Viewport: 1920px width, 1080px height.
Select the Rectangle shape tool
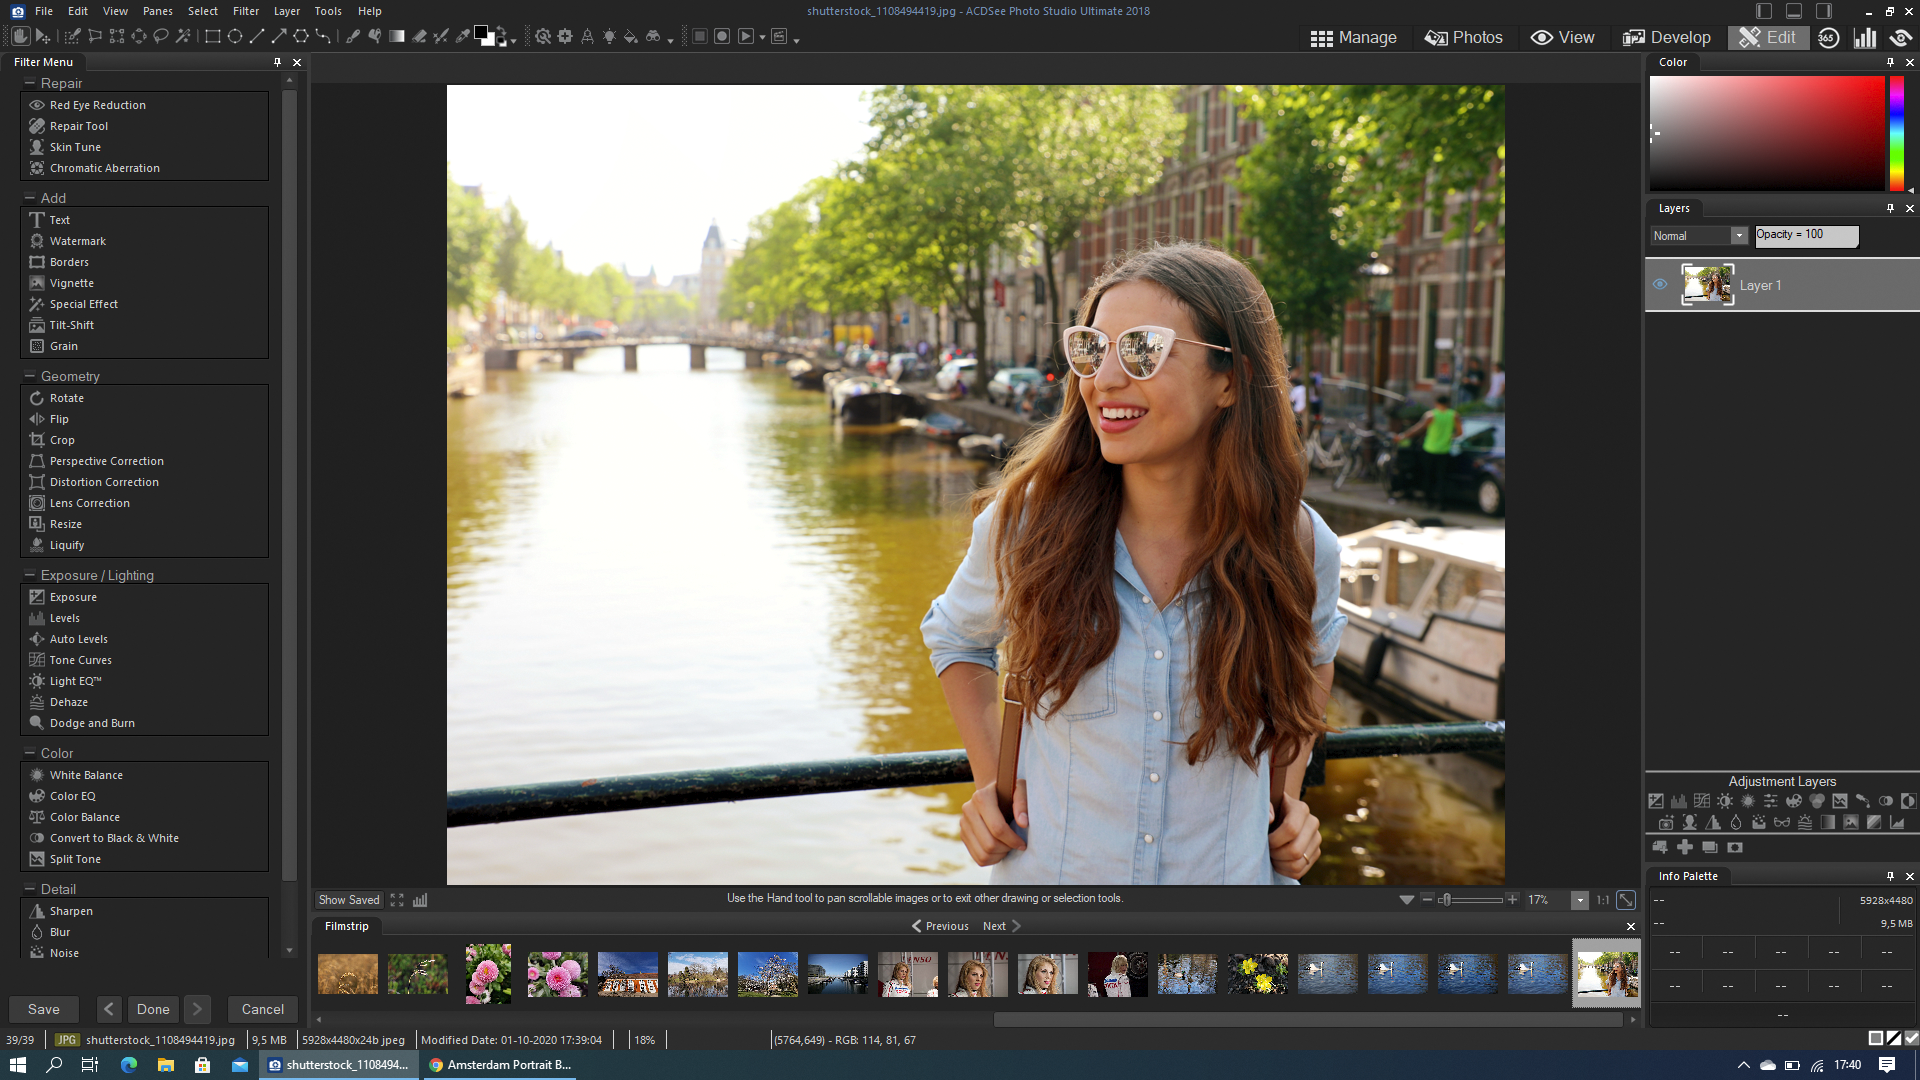click(x=213, y=37)
